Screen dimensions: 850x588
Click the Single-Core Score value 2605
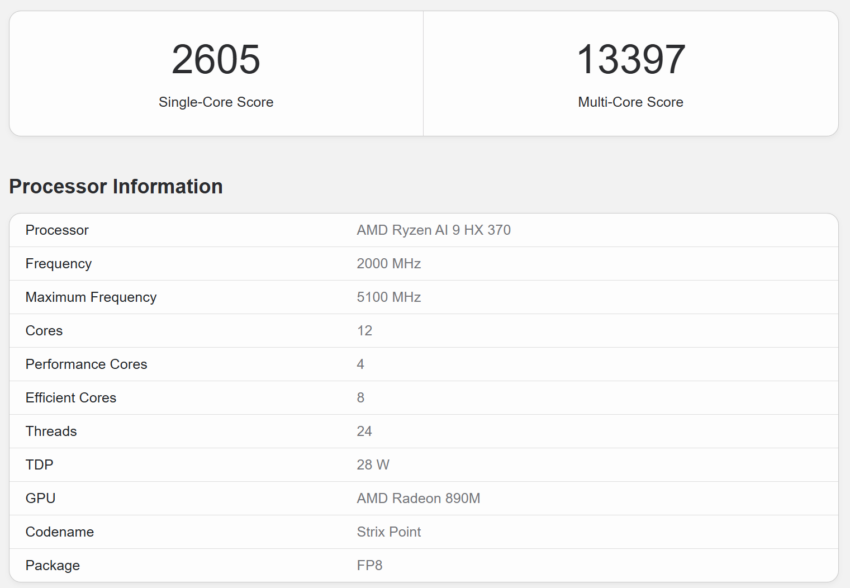point(216,59)
